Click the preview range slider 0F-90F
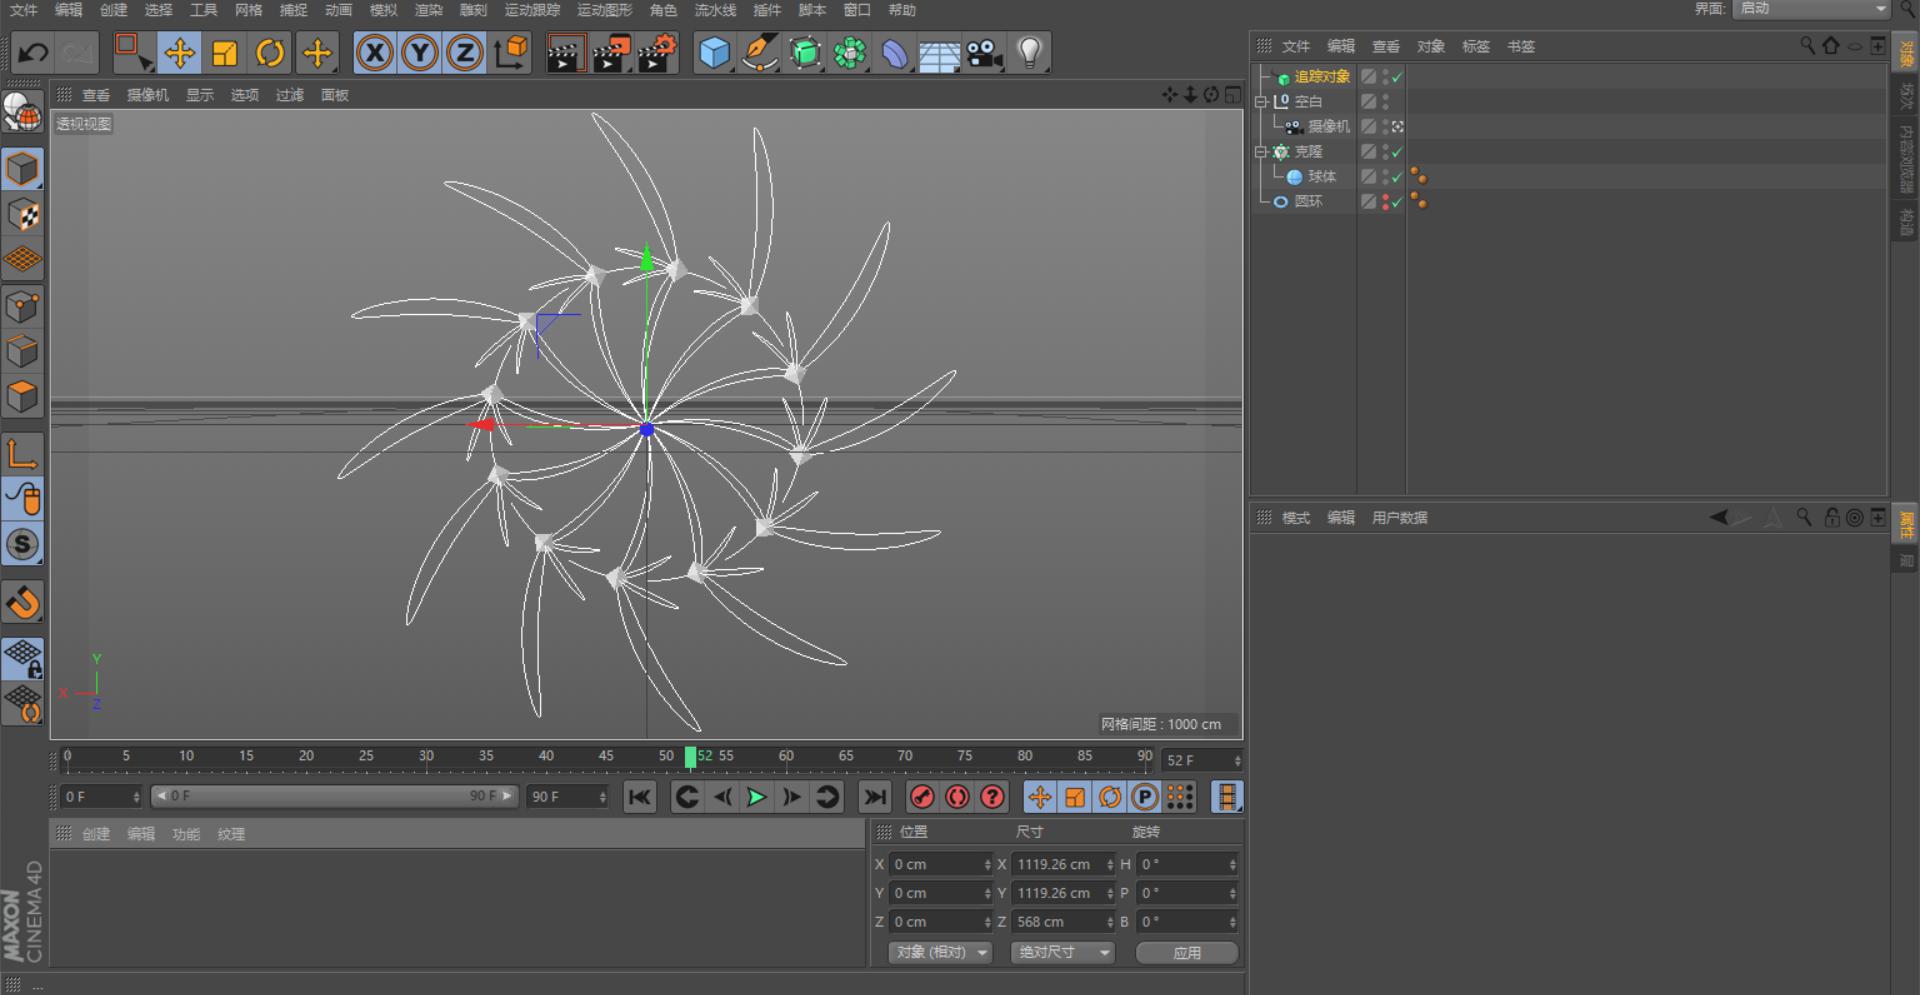 335,796
